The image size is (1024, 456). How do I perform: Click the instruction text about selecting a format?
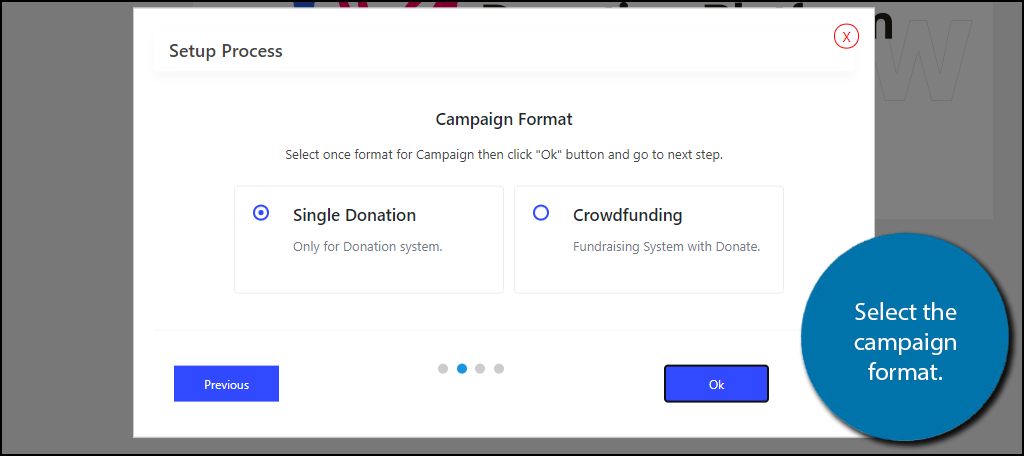[x=504, y=156]
